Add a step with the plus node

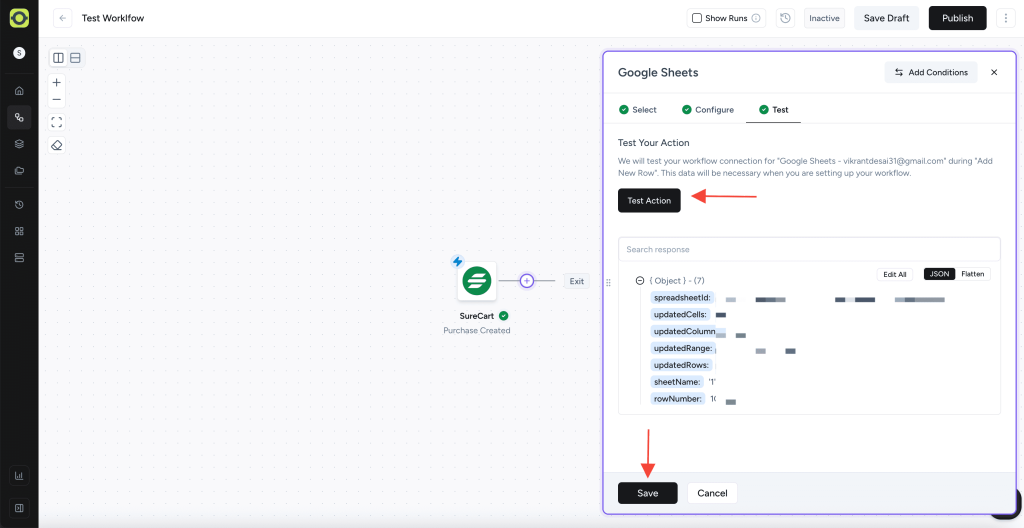pyautogui.click(x=527, y=281)
